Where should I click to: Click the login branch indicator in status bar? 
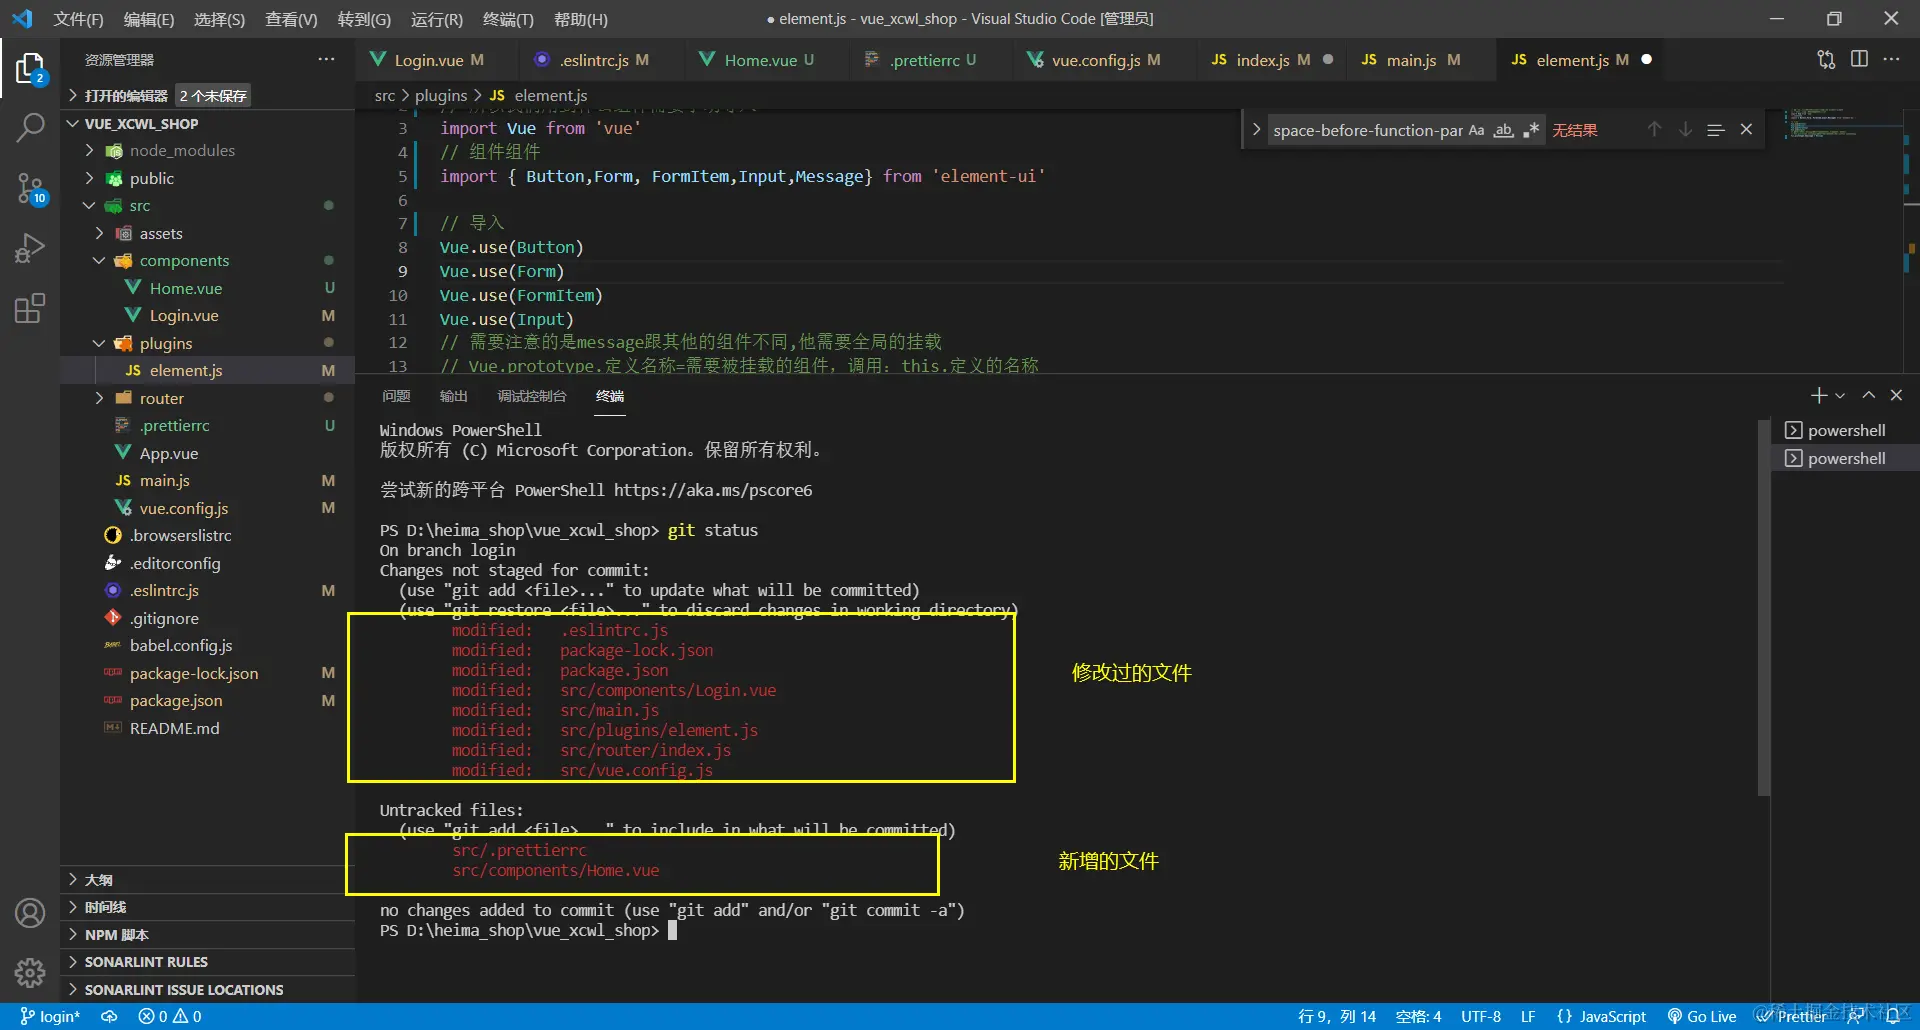pyautogui.click(x=50, y=1017)
